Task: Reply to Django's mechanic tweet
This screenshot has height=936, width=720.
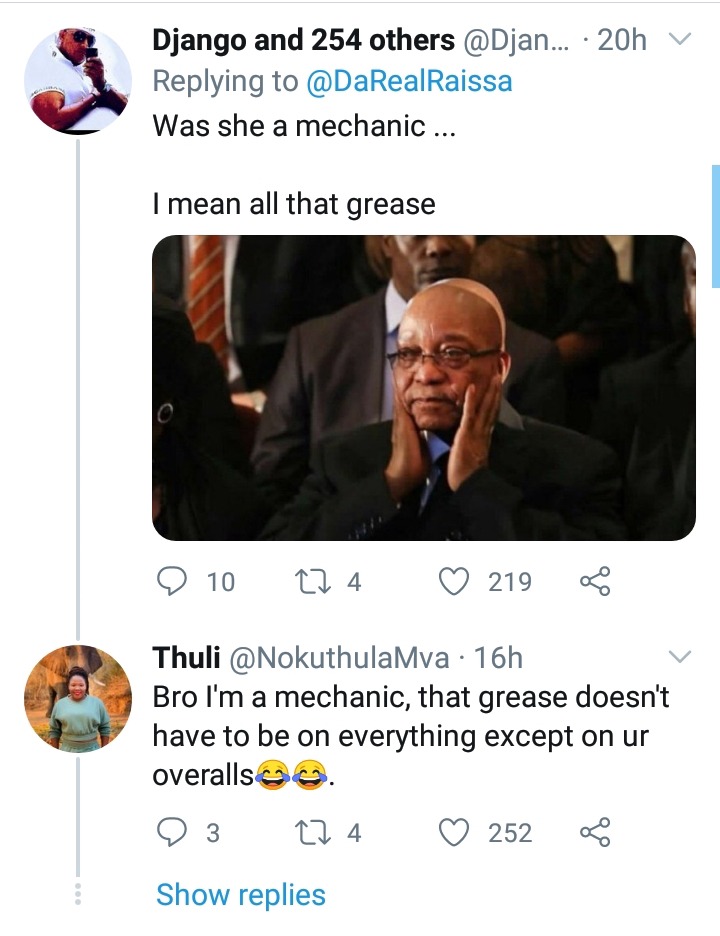Action: 172,581
